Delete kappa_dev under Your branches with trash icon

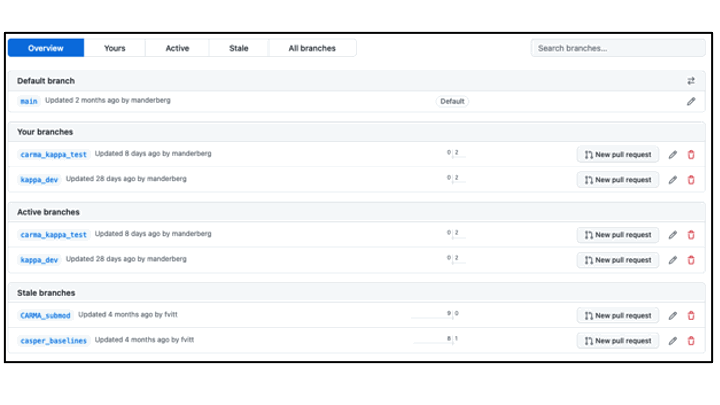[690, 180]
